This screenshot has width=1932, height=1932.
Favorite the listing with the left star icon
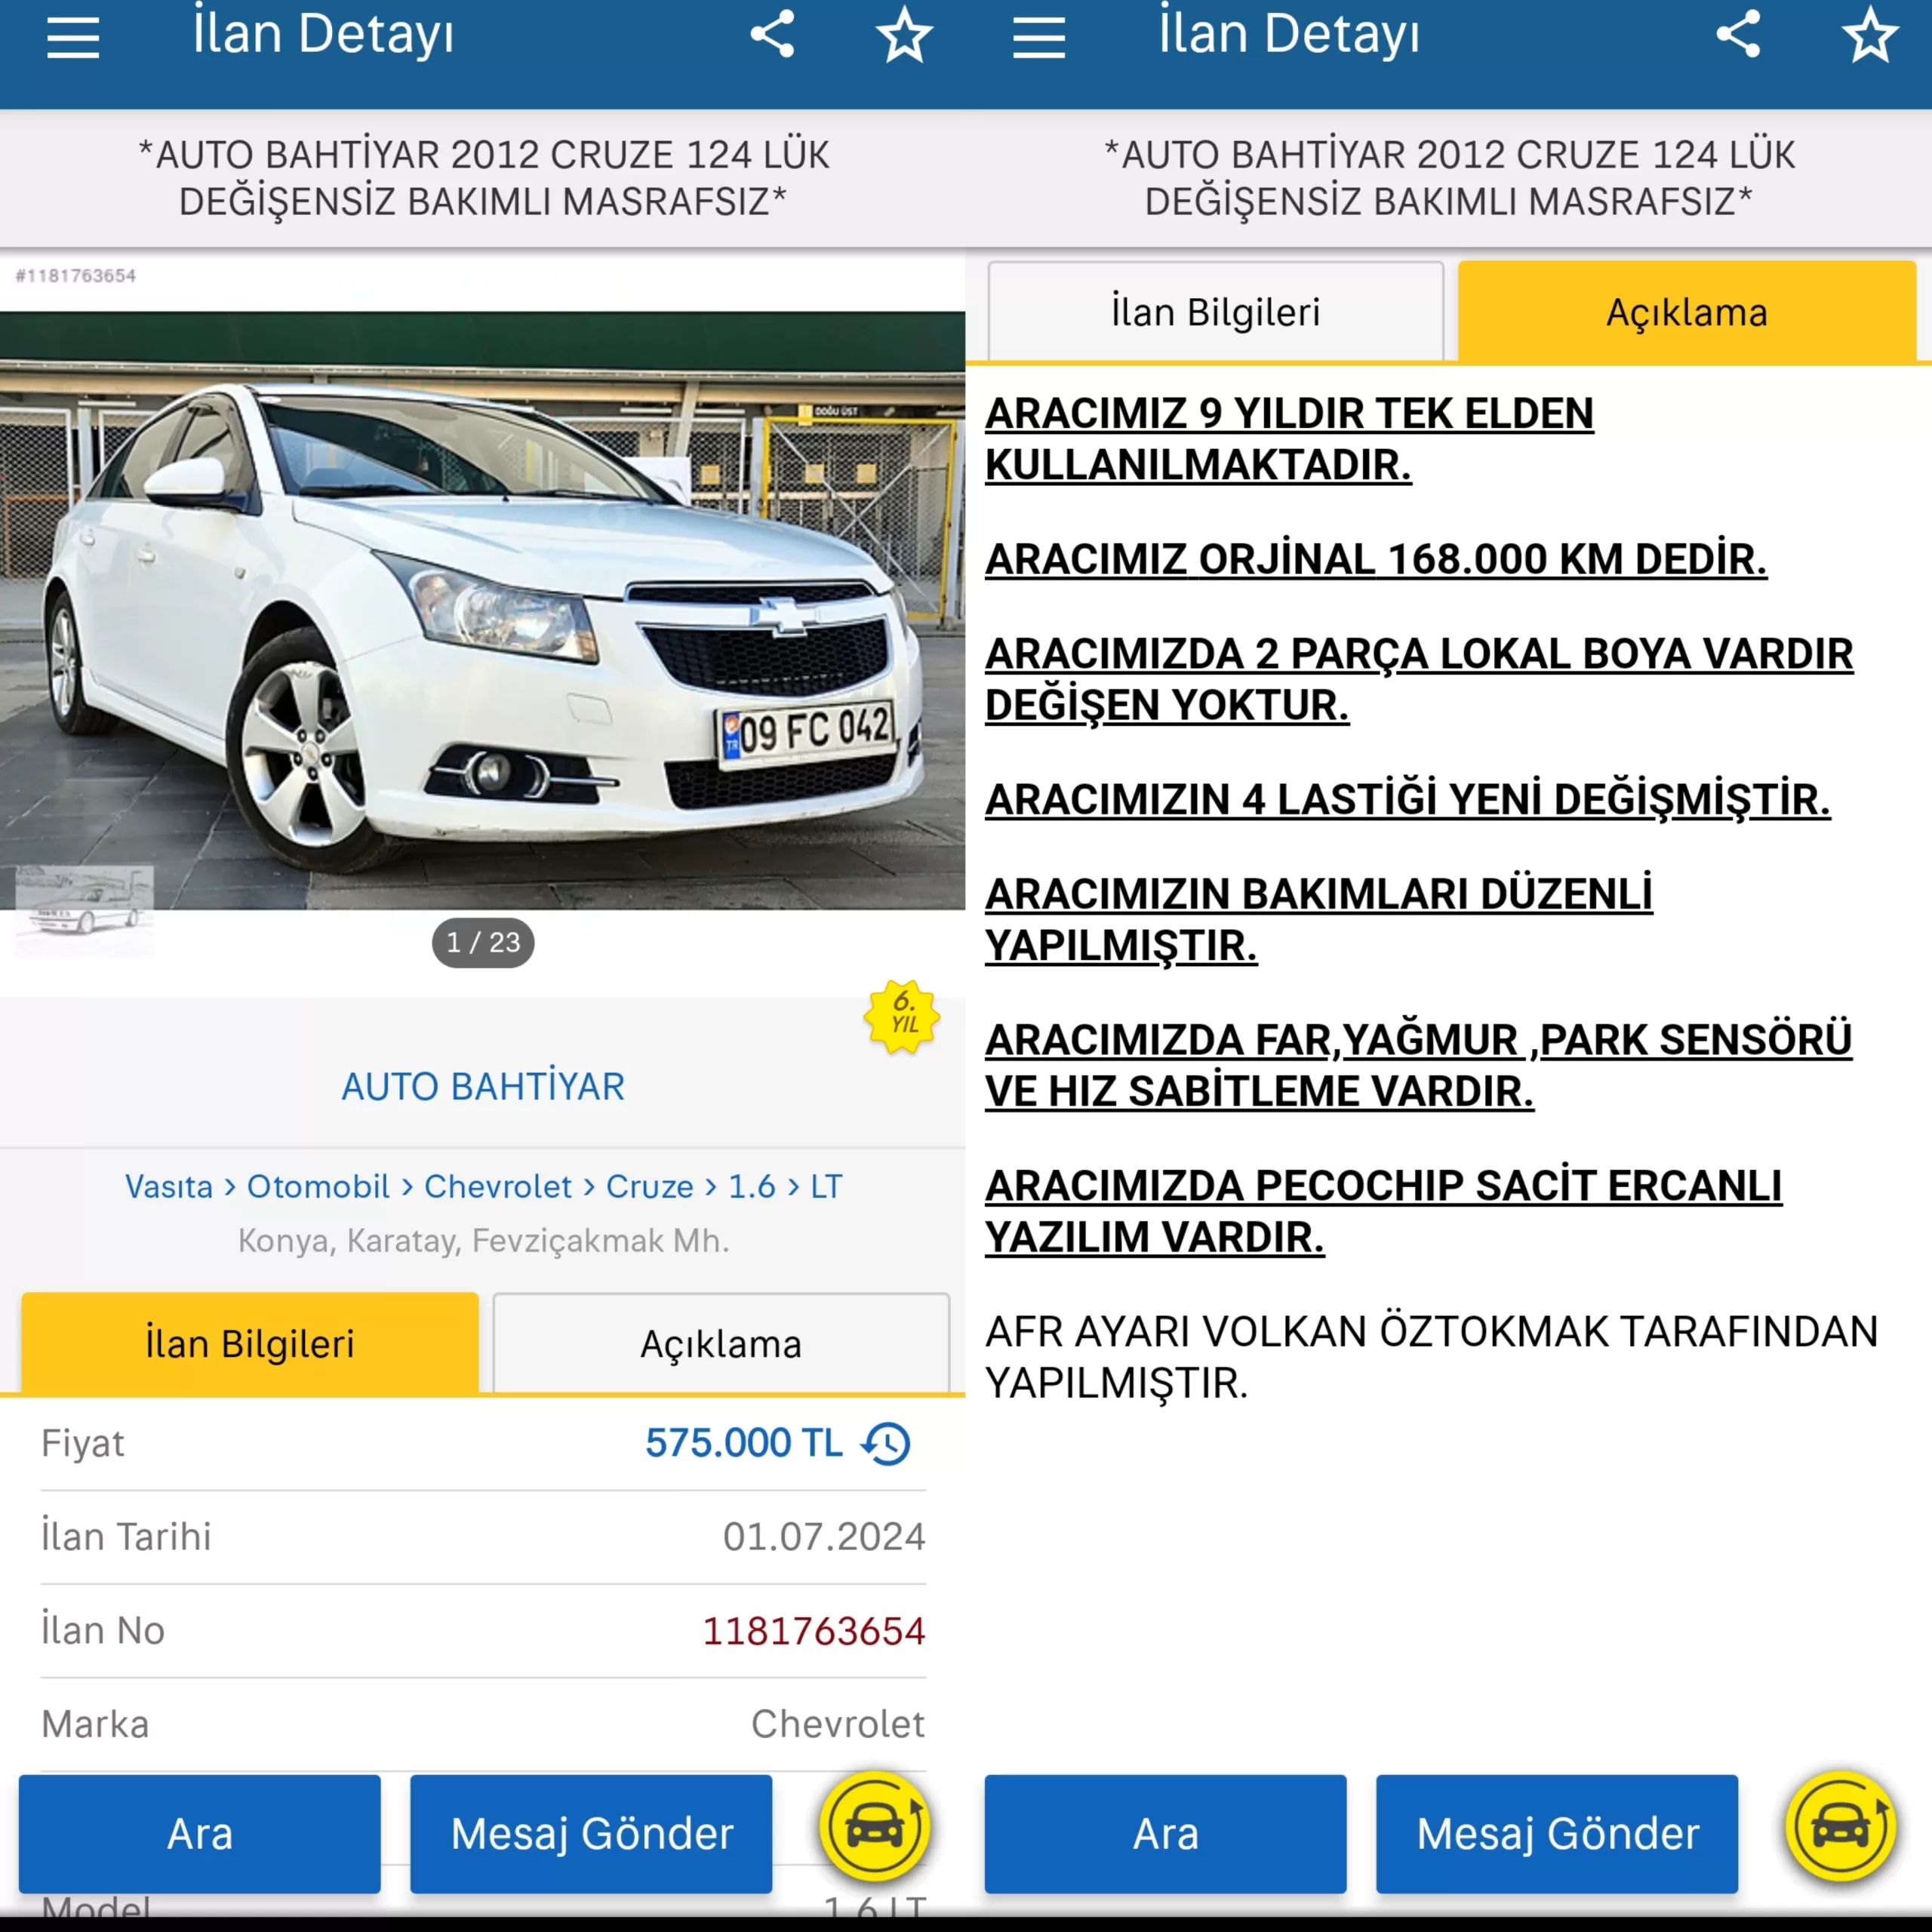click(x=905, y=35)
